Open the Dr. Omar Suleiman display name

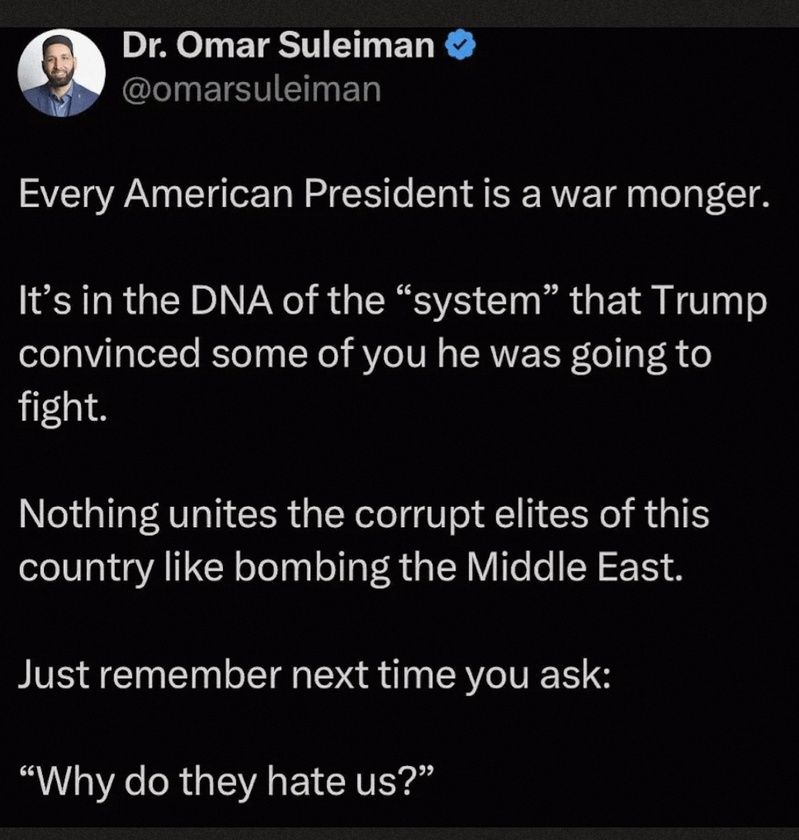[x=278, y=45]
